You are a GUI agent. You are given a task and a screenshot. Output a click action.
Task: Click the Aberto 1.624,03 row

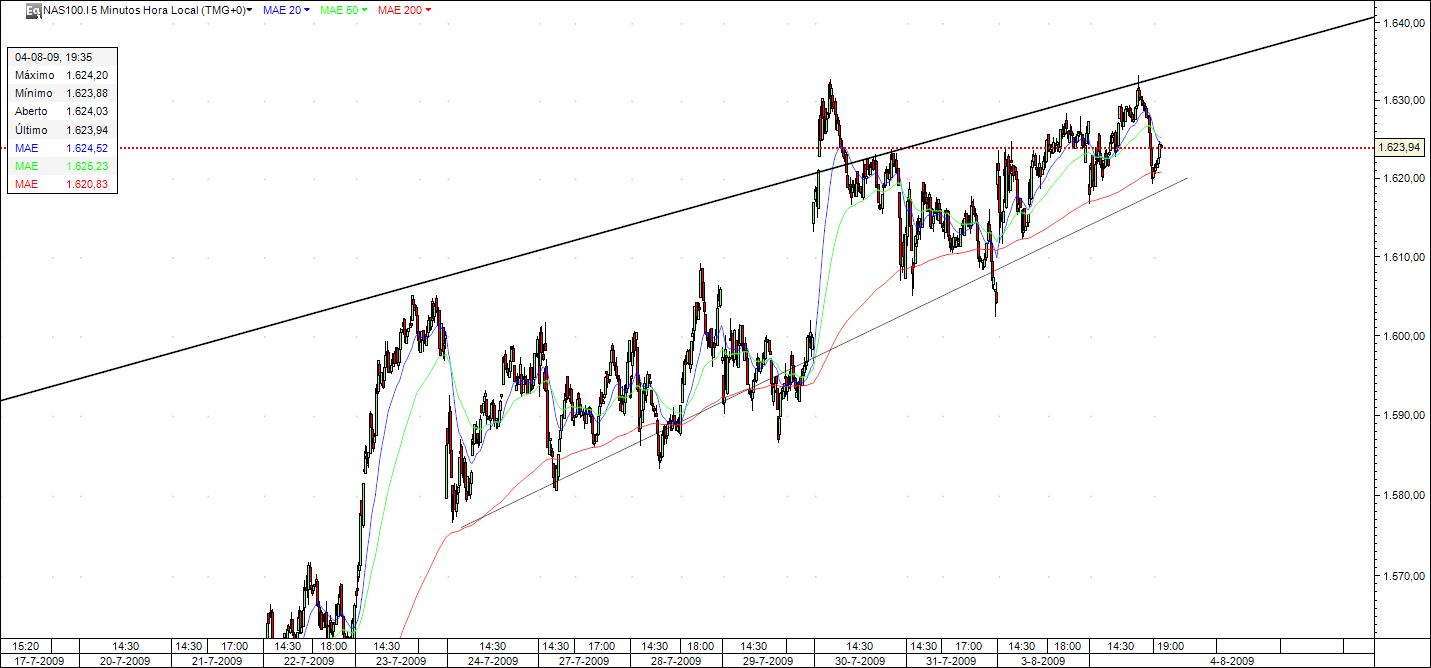pyautogui.click(x=62, y=111)
